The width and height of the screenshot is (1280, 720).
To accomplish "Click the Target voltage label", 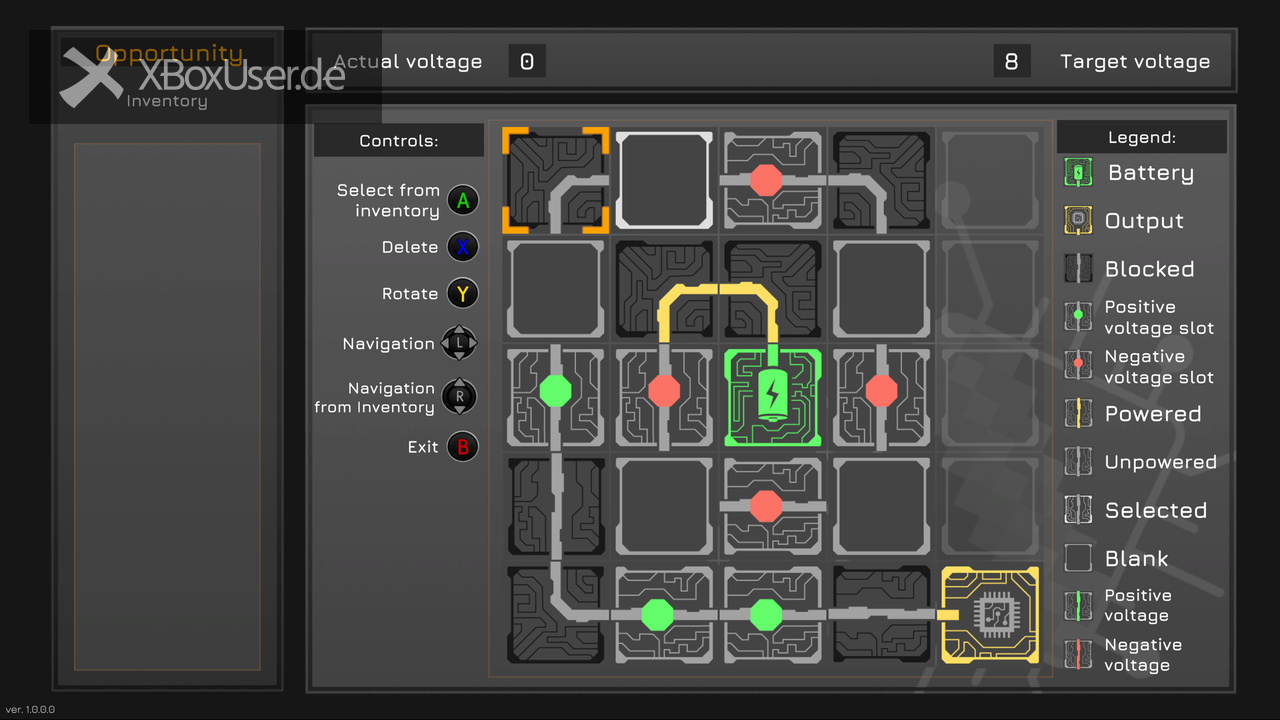I will (1135, 61).
